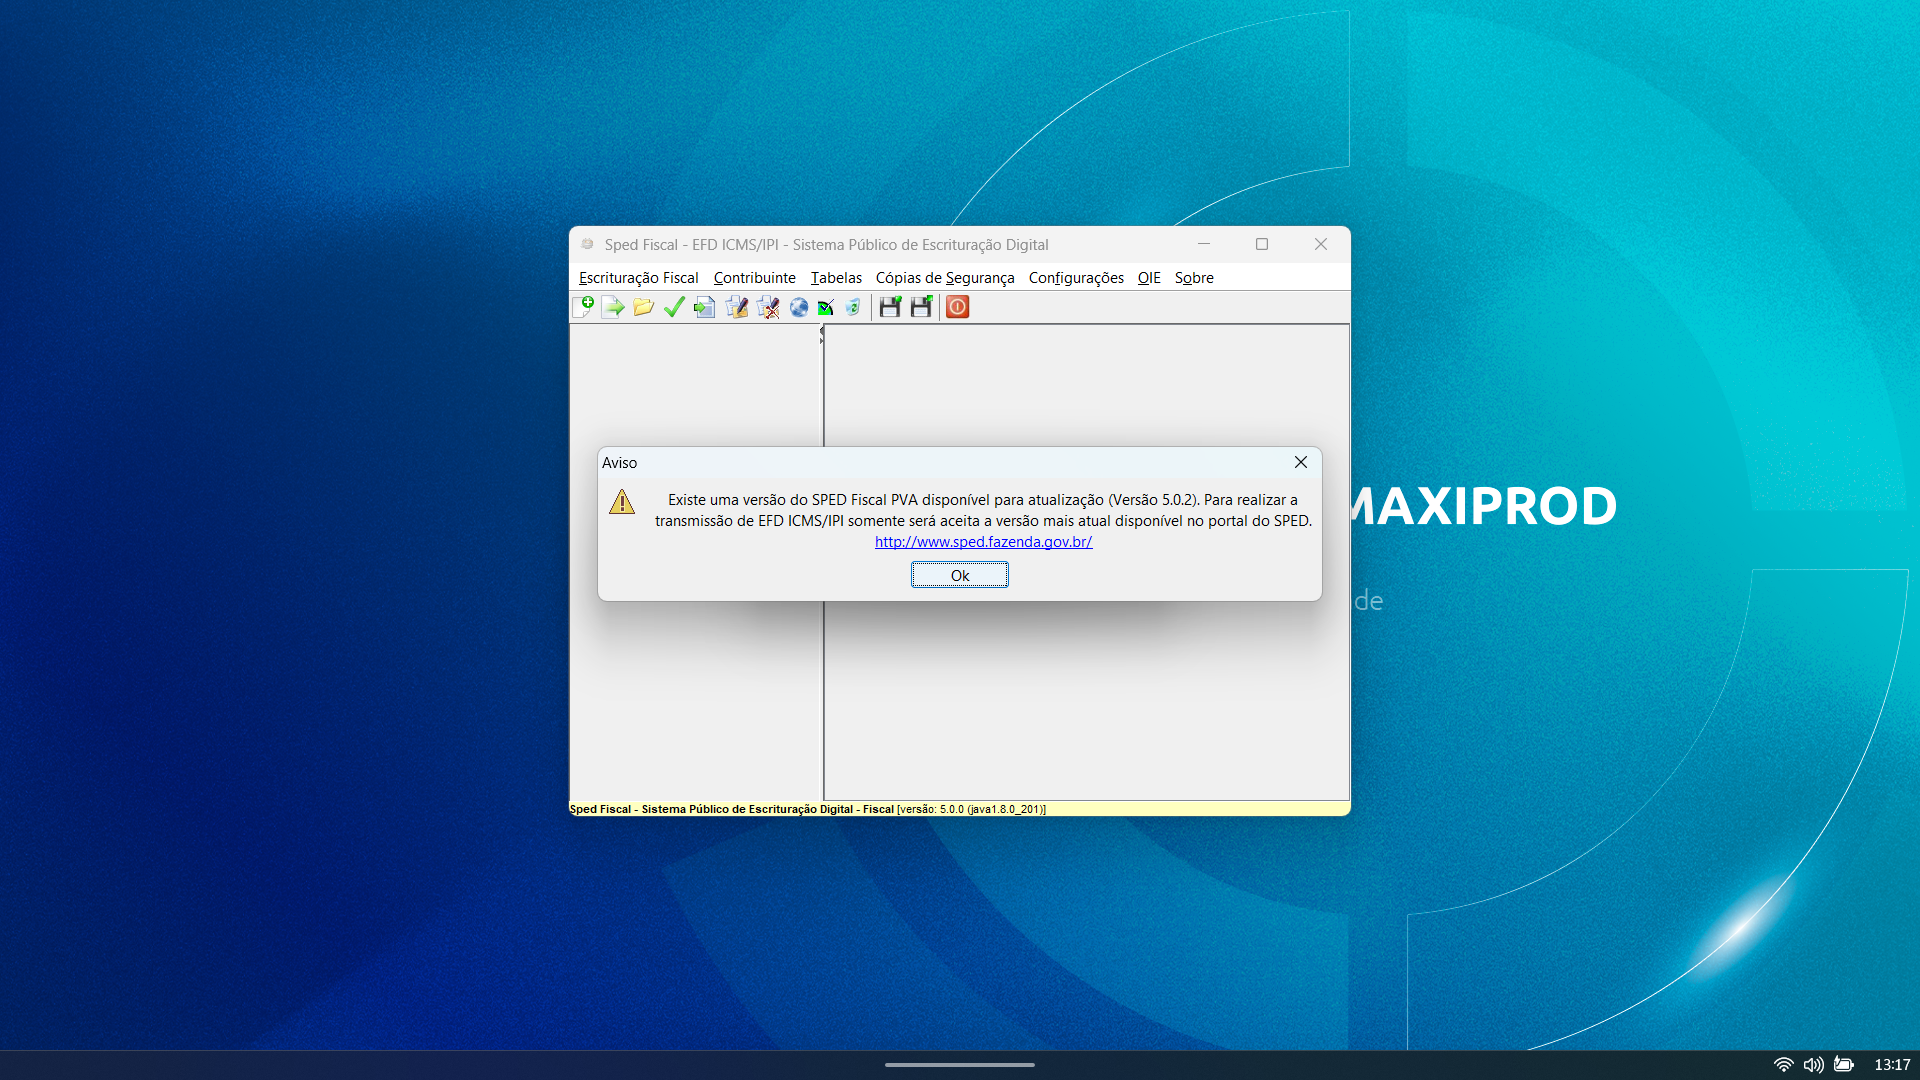The height and width of the screenshot is (1080, 1920).
Task: Open the Contribuinte menu
Action: (754, 278)
